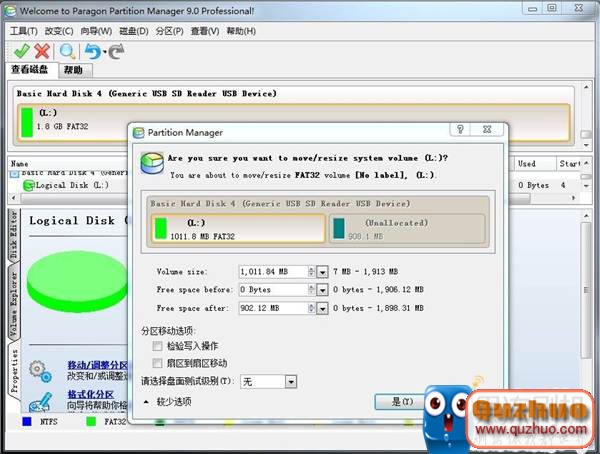Open the 帮助(H) menu
Screen dimensions: 600x454
[x=241, y=31]
